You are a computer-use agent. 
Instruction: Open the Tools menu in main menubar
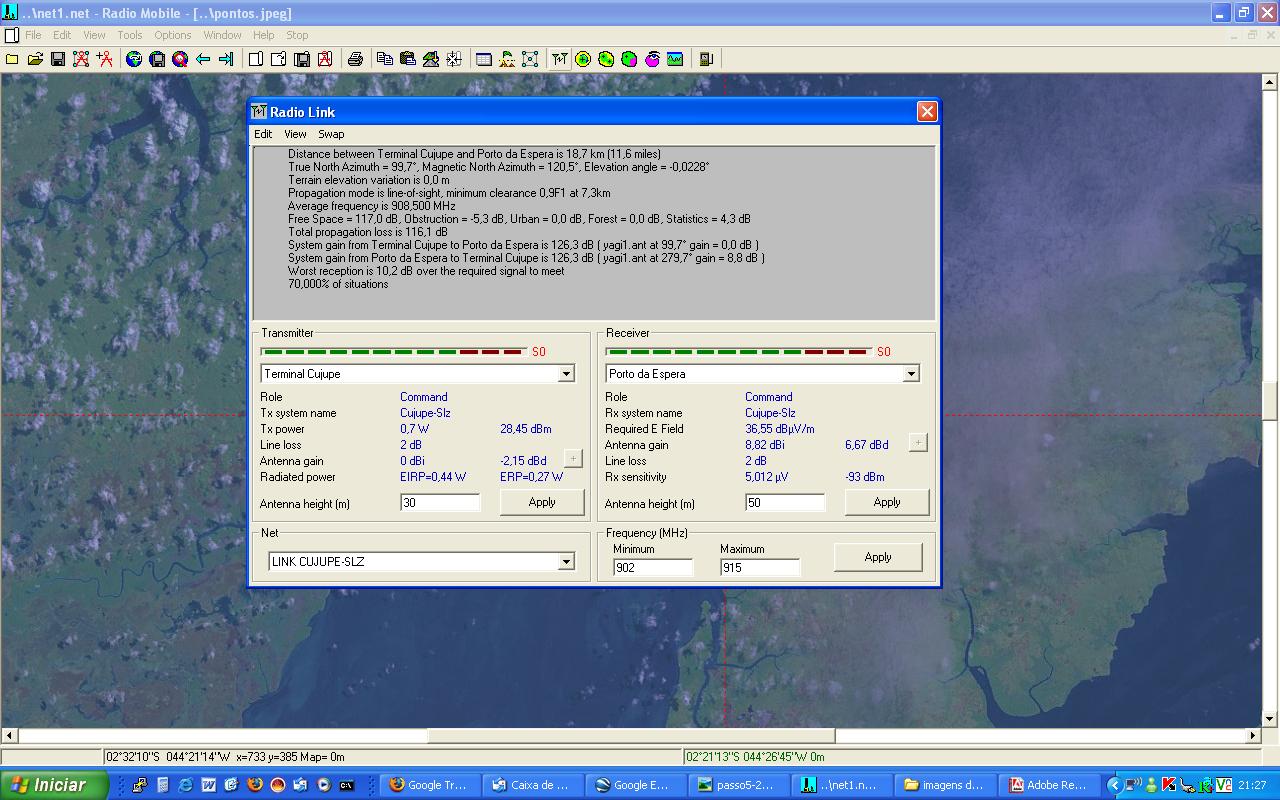point(130,35)
